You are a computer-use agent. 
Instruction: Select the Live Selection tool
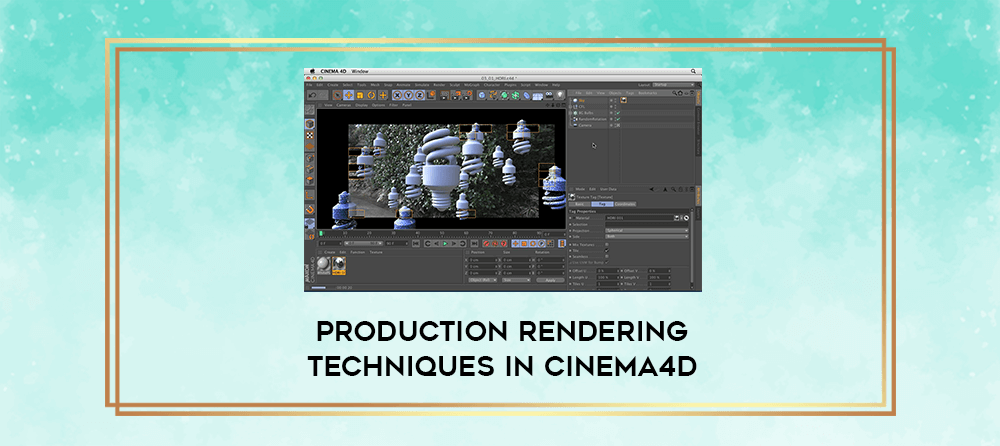[337, 95]
